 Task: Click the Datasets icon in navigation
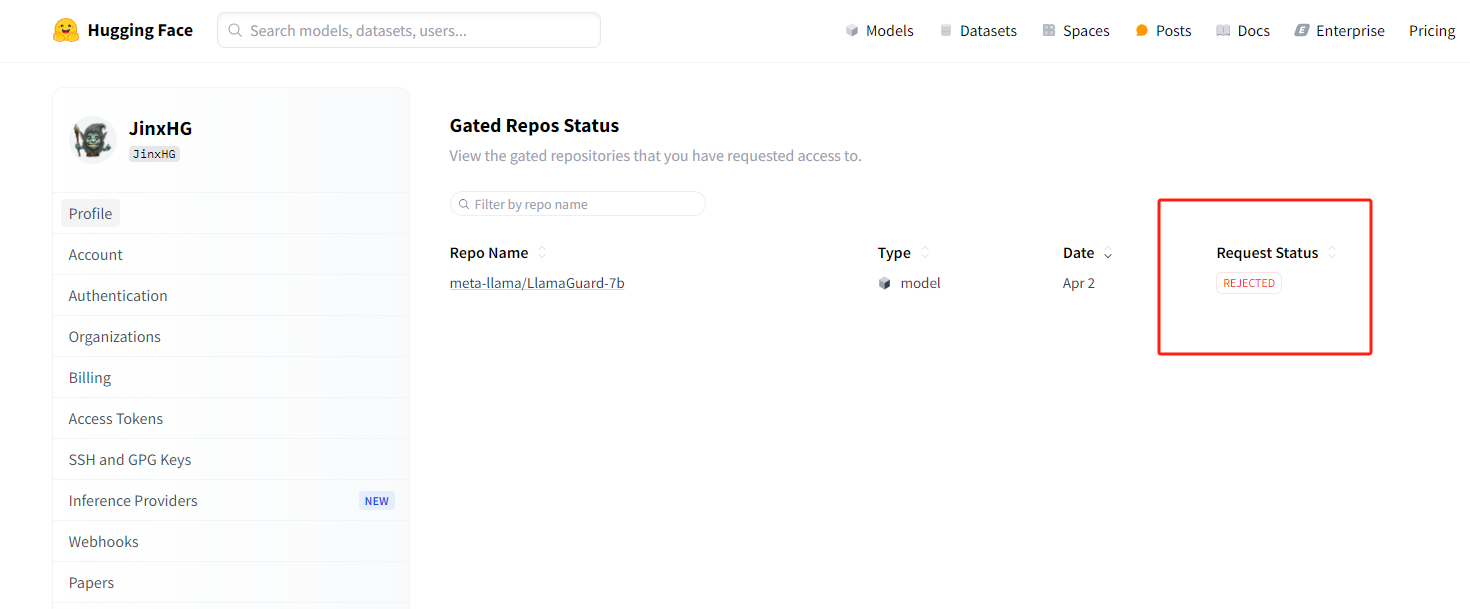click(946, 31)
